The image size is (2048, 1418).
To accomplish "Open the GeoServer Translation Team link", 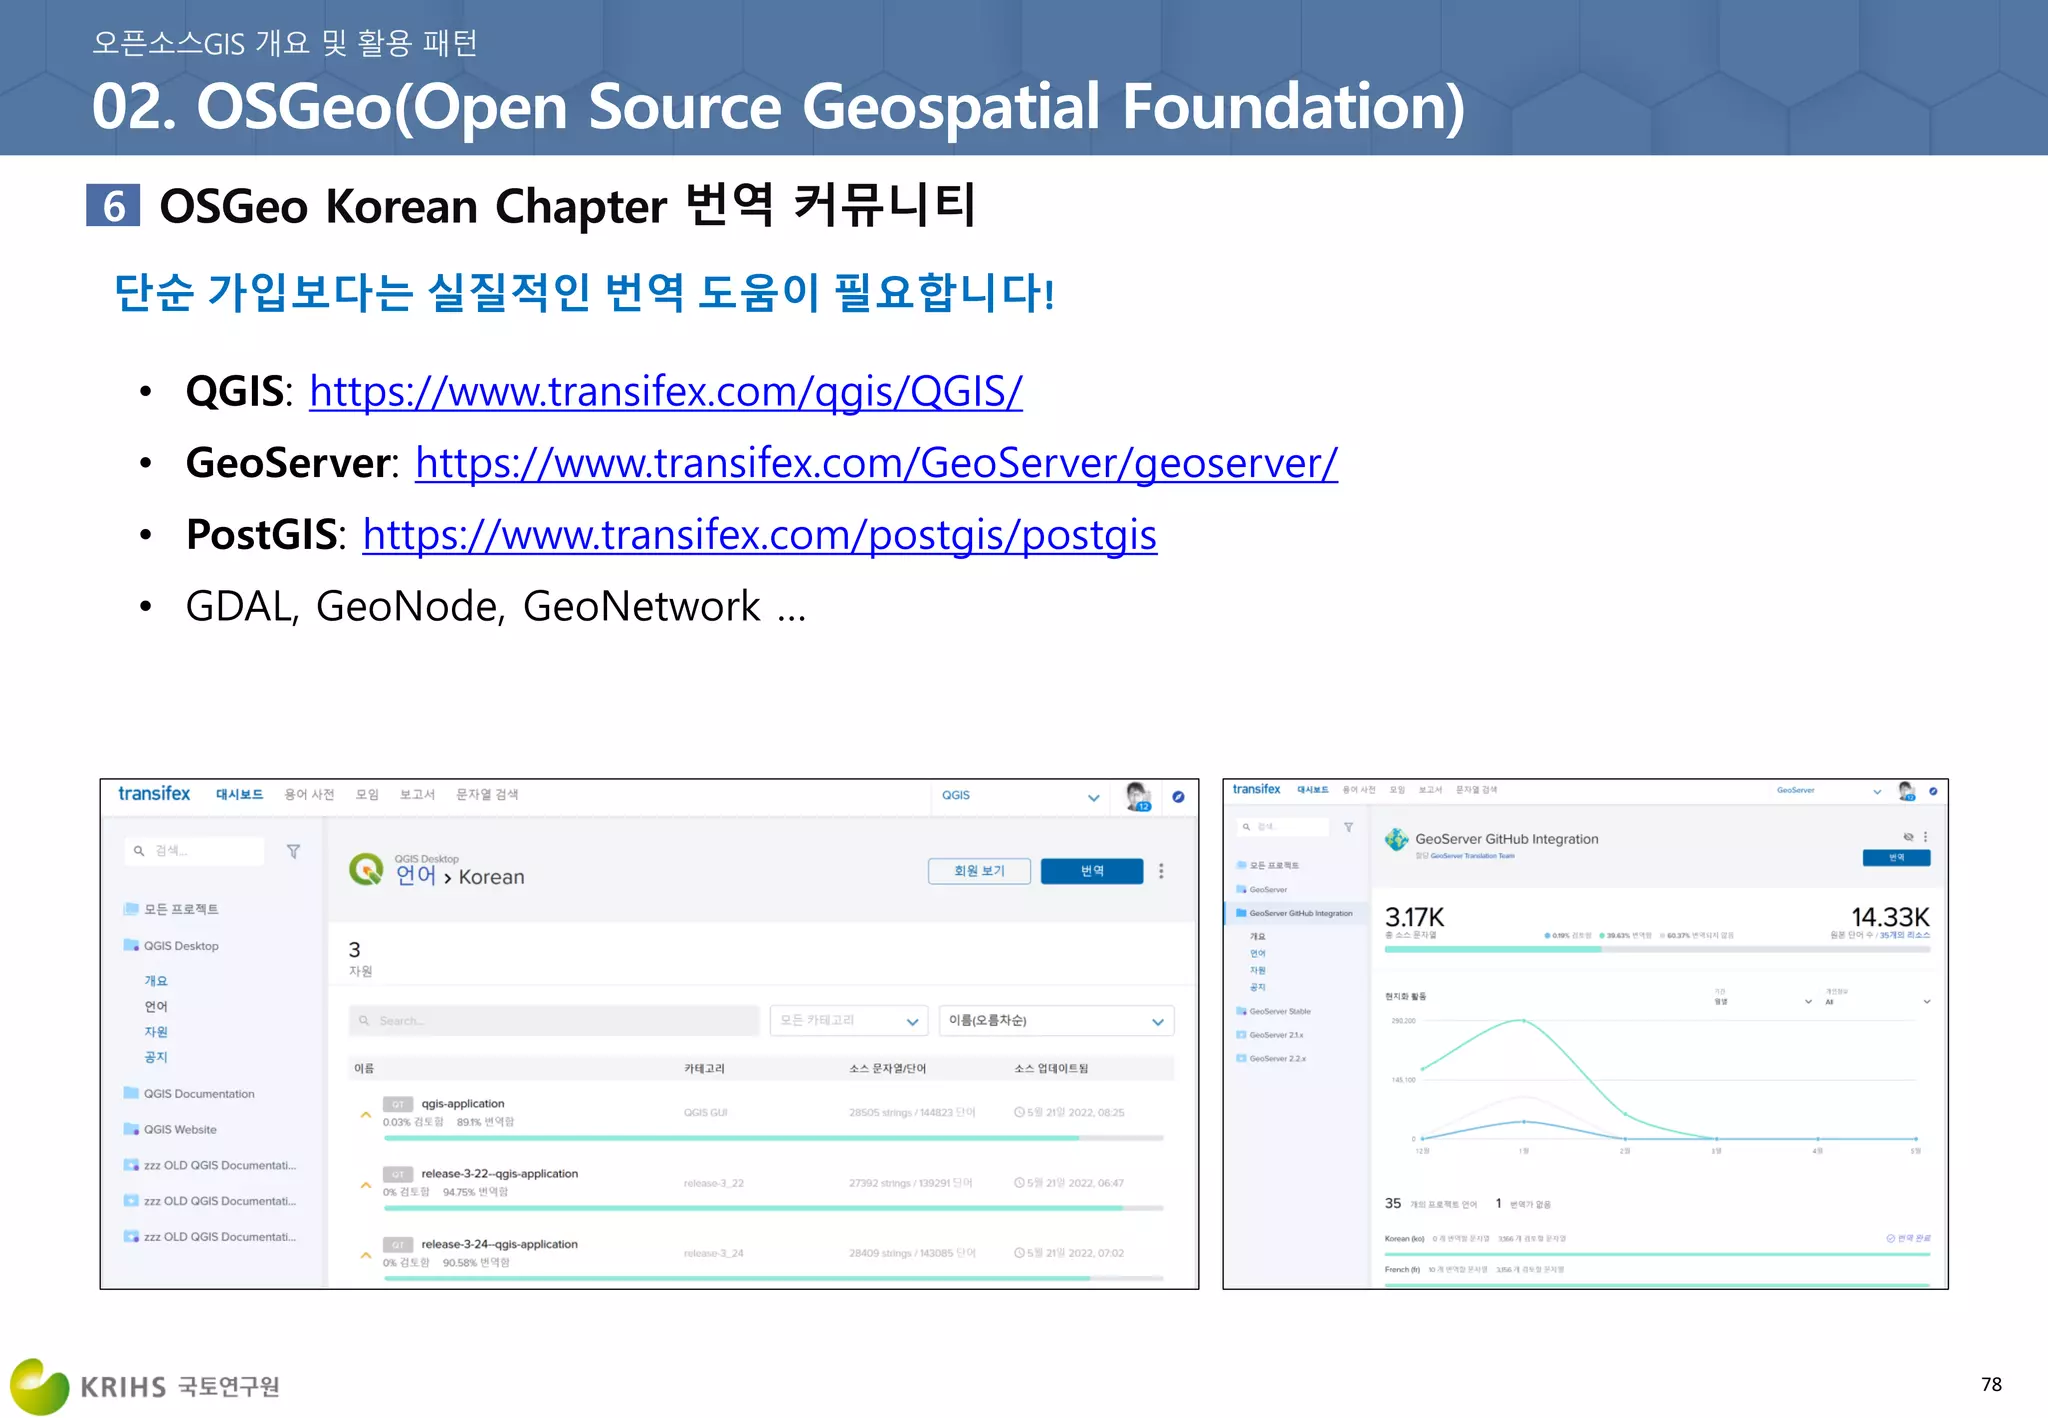I will (1471, 856).
